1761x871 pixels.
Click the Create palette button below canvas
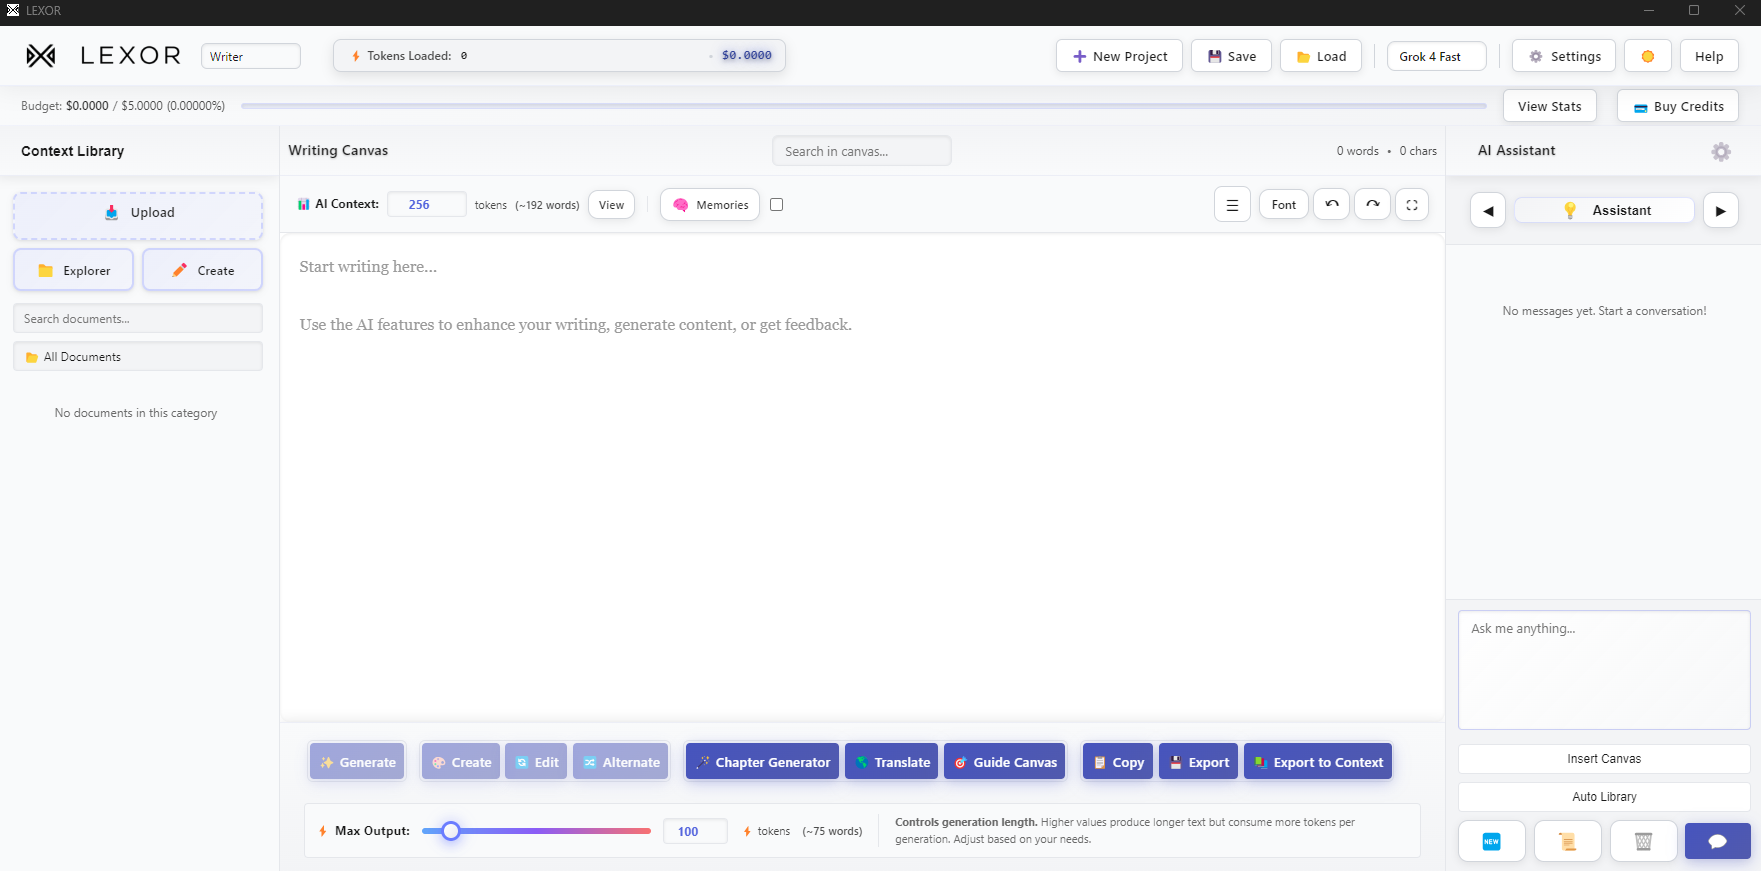point(461,762)
